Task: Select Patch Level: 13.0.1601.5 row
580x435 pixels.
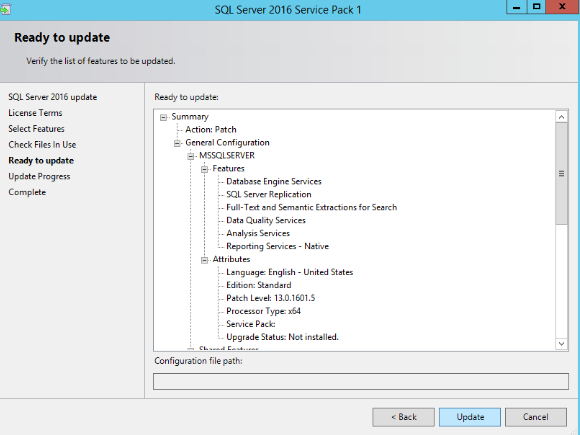Action: (x=270, y=298)
